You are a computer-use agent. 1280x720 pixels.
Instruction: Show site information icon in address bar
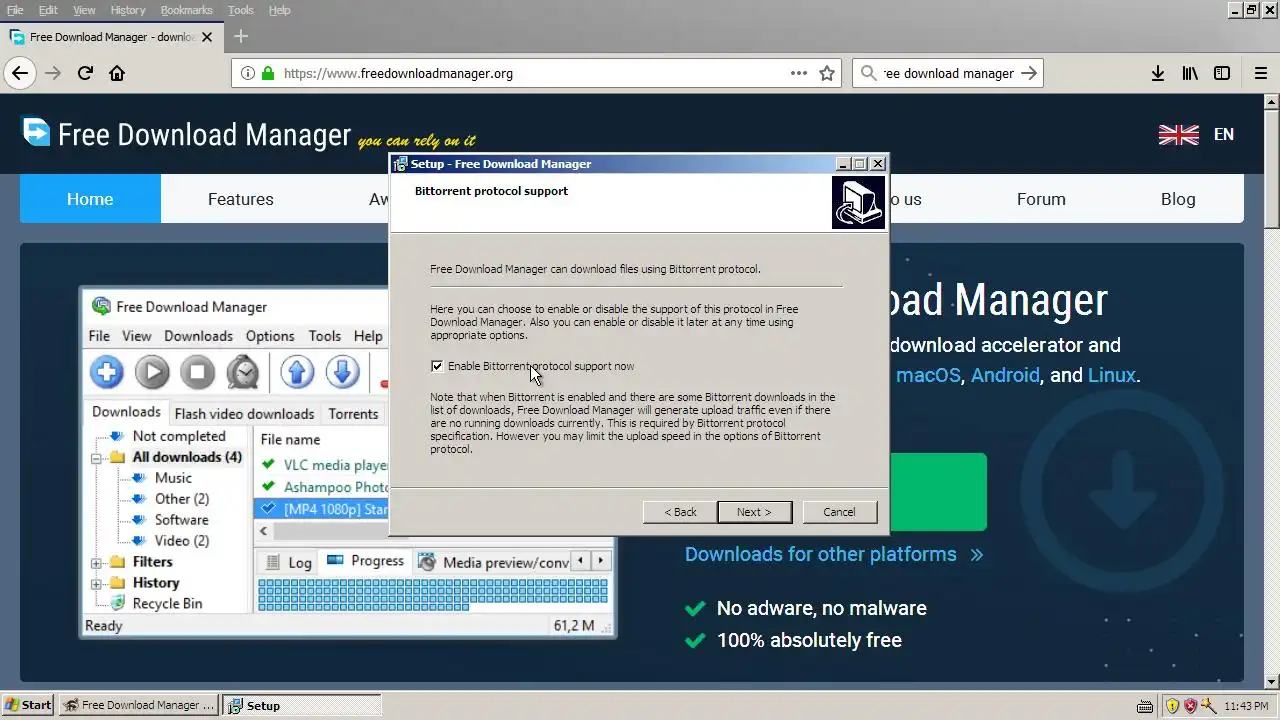pos(248,73)
